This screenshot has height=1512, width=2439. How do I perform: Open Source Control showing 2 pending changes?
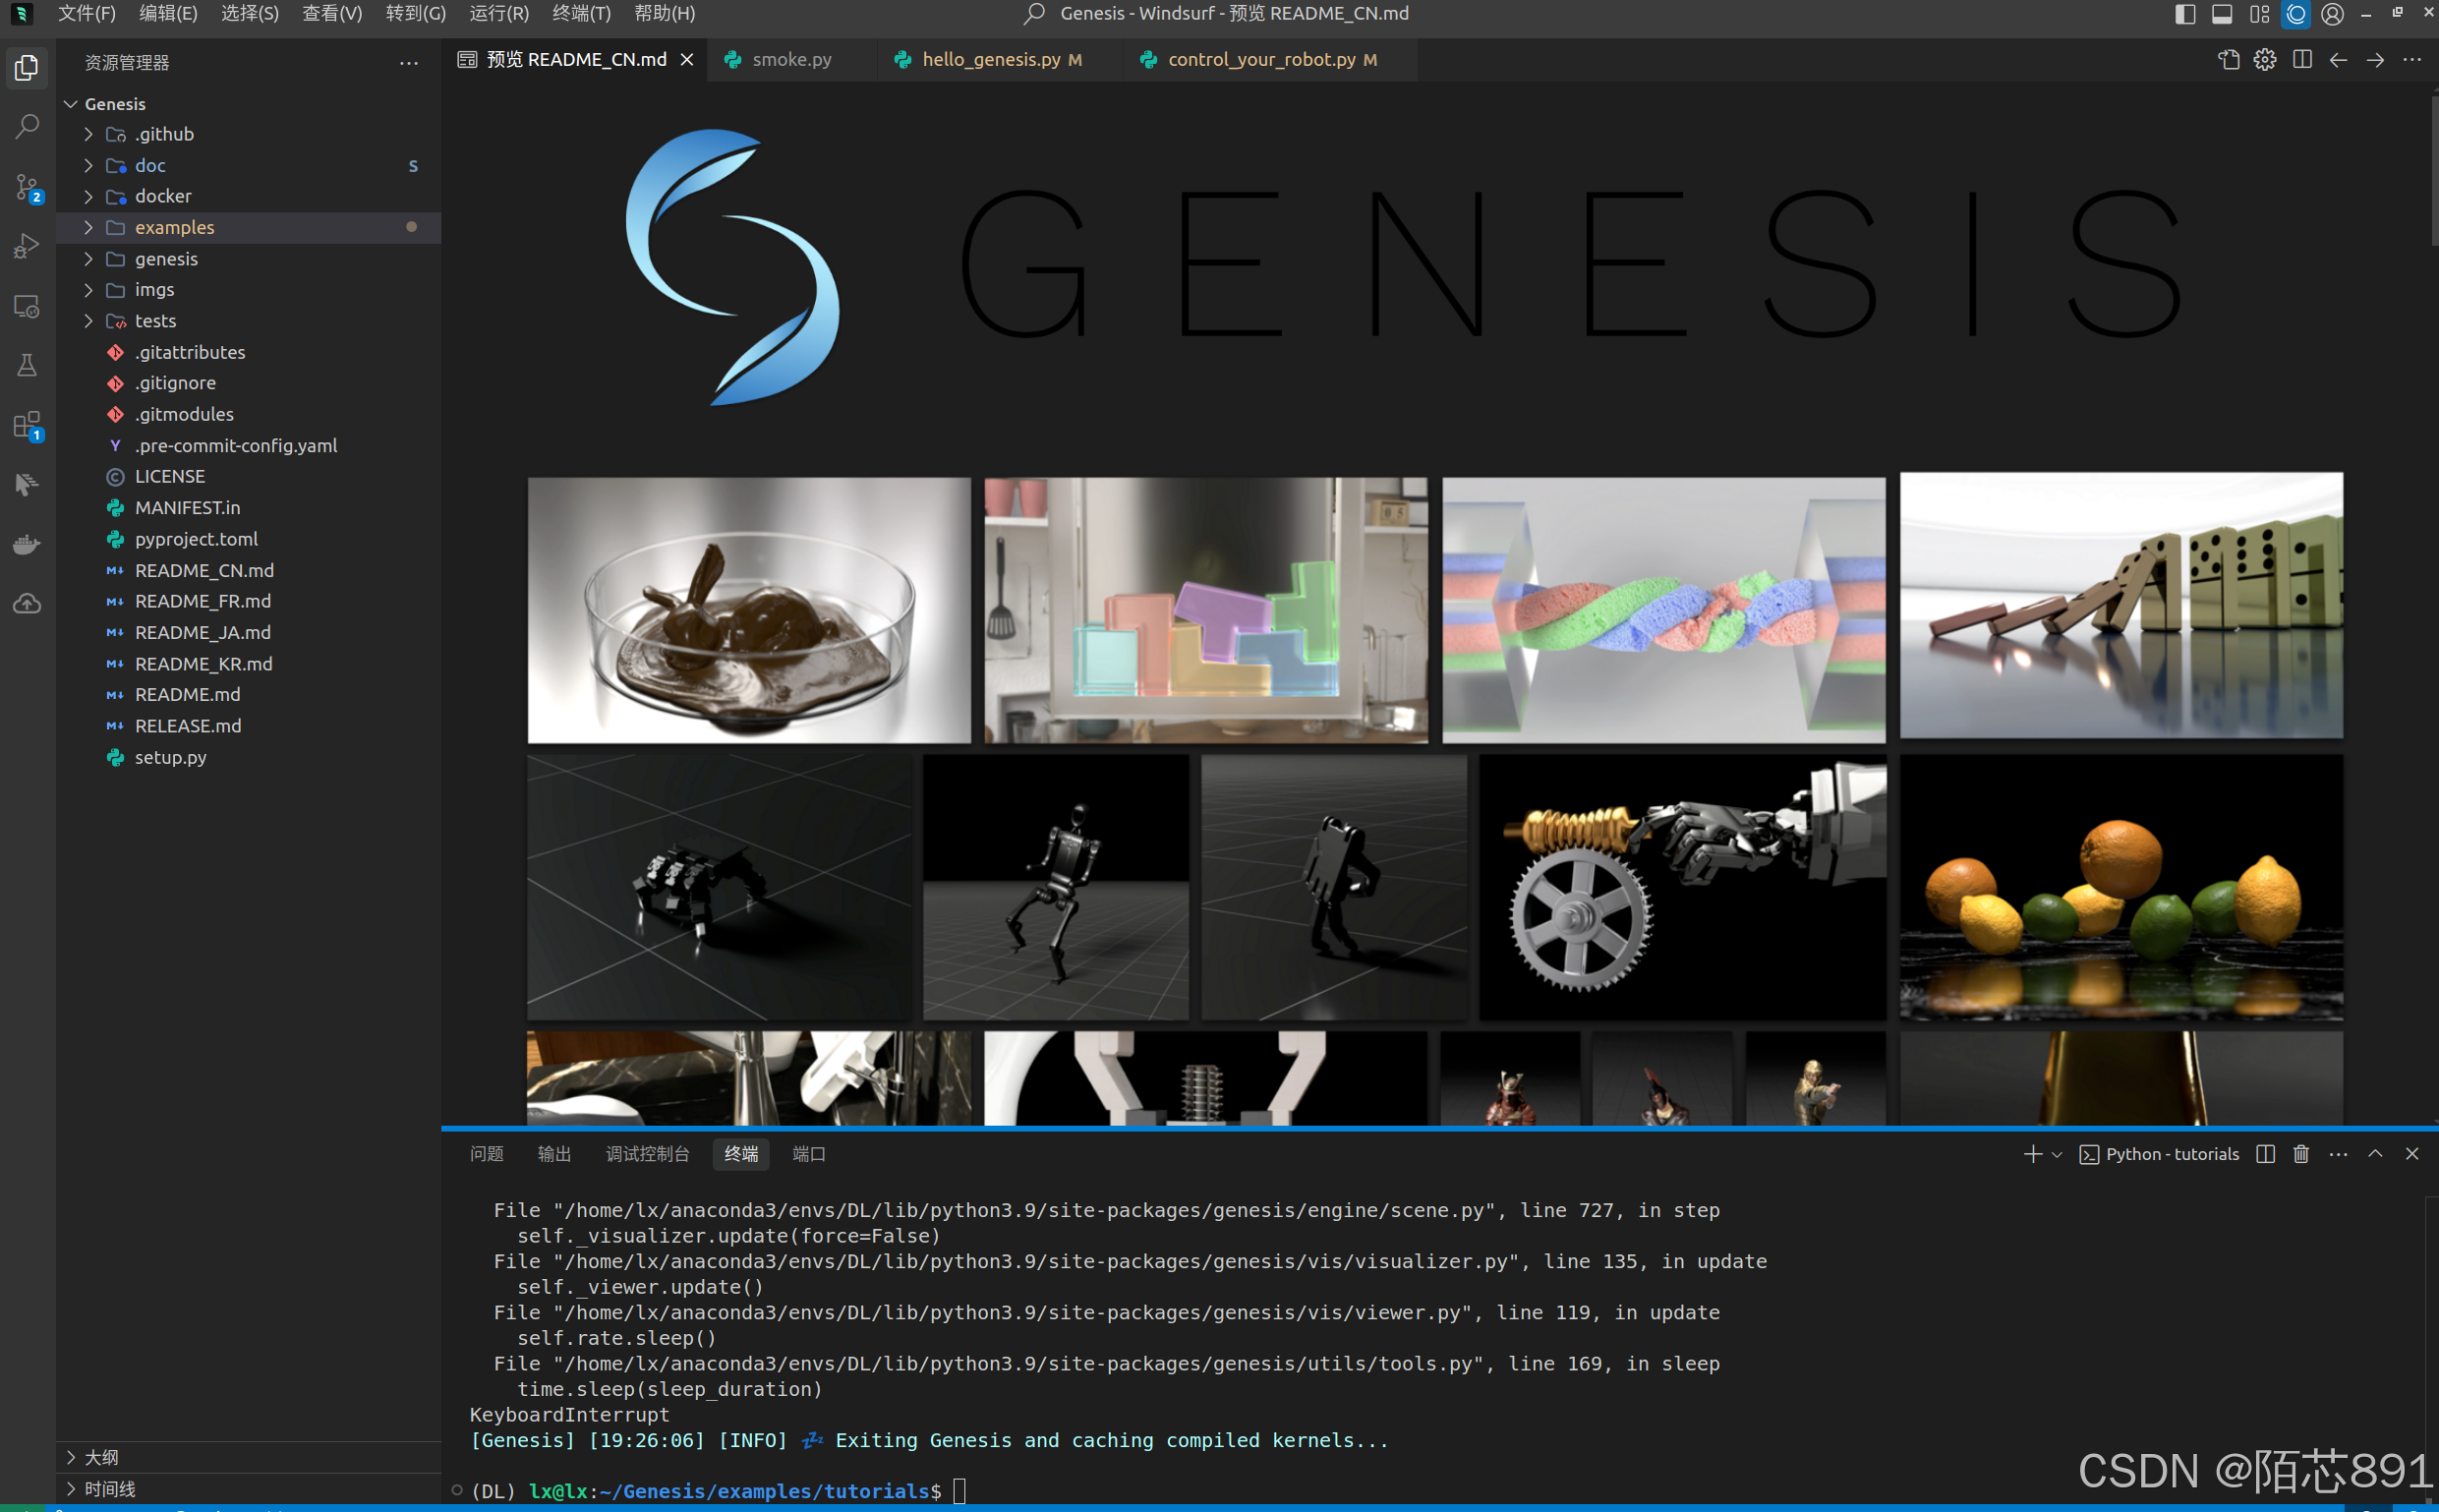pyautogui.click(x=27, y=188)
